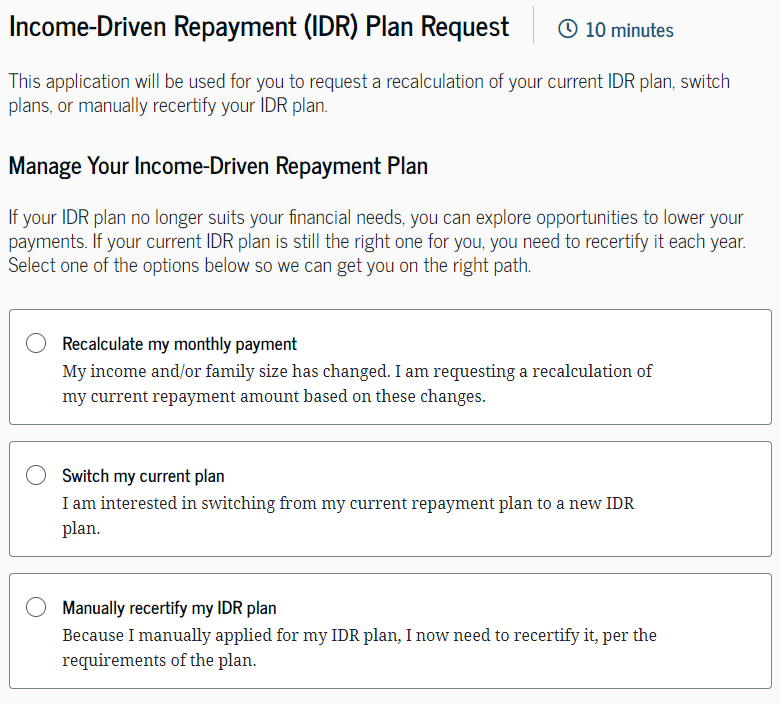This screenshot has height=704, width=780.
Task: Click the "Manually recertify my IDR plan" label
Action: [x=169, y=608]
